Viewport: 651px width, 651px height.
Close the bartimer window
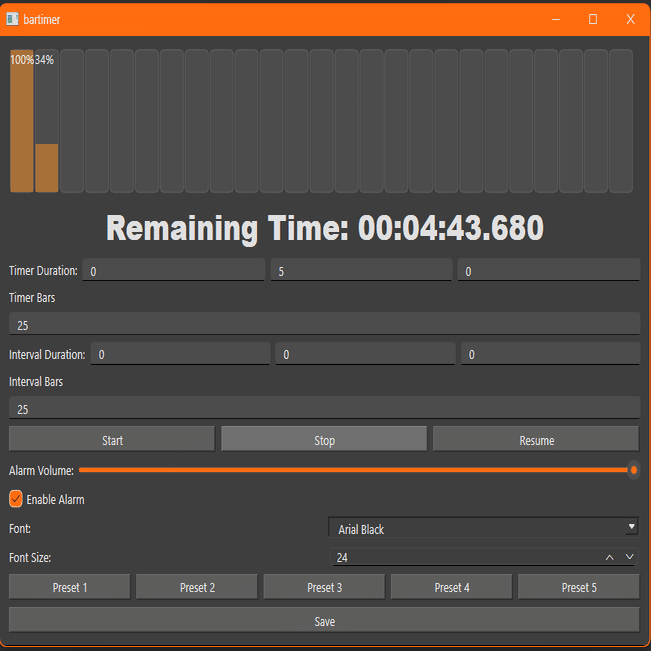click(630, 19)
